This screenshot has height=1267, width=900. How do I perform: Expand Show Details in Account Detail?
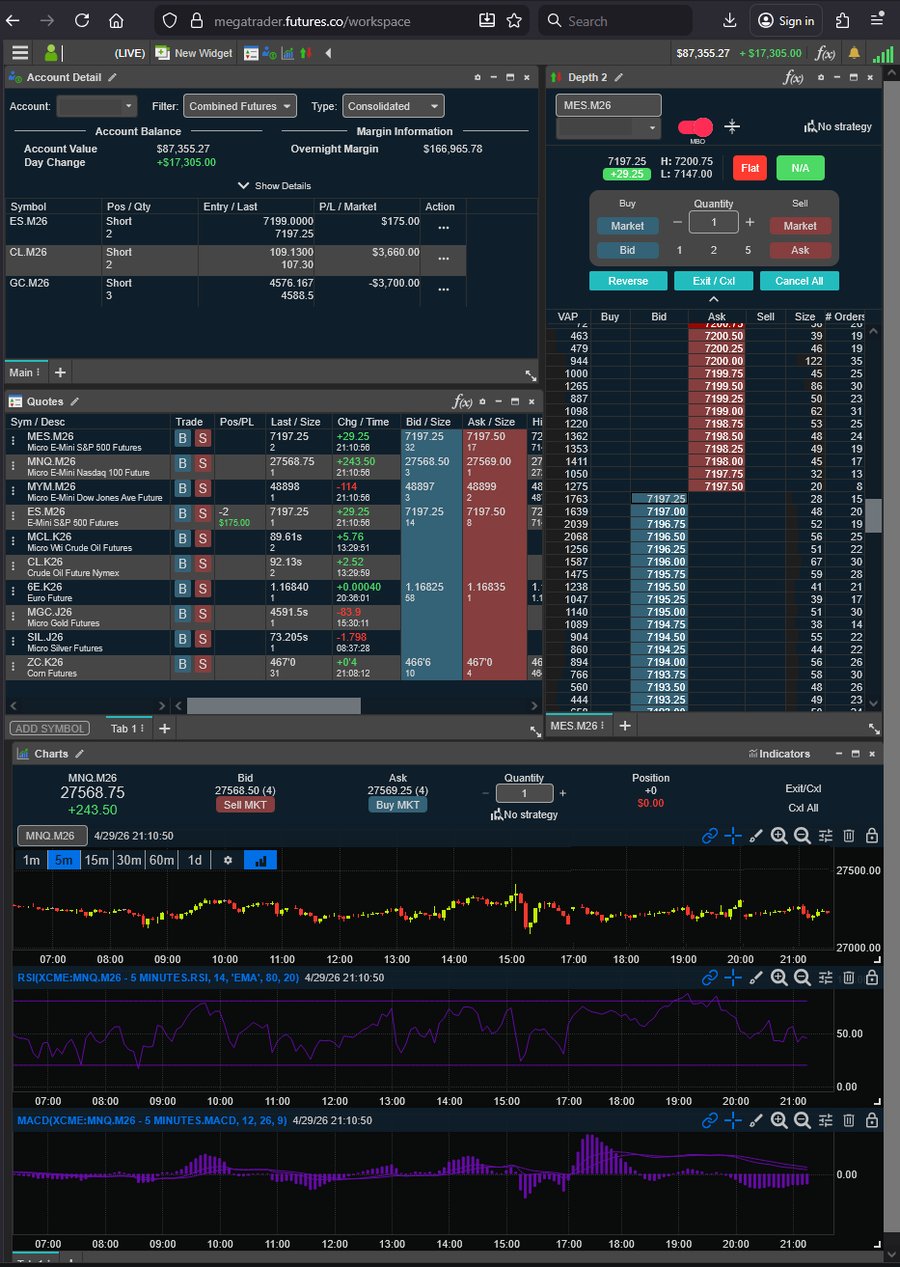point(274,186)
